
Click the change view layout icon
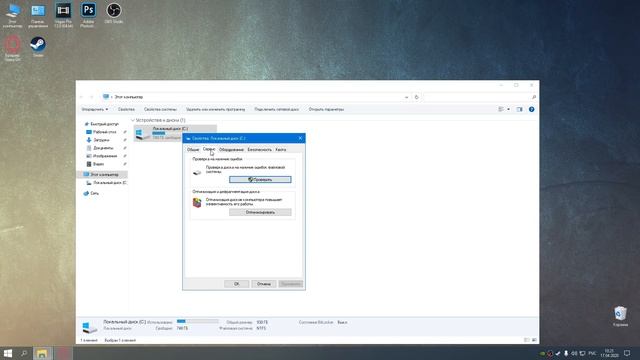501,109
